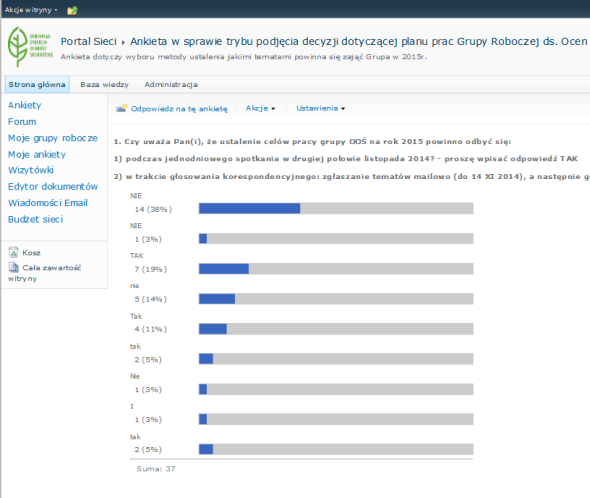Open Ankiety in the sidebar
The image size is (590, 498).
pos(24,105)
